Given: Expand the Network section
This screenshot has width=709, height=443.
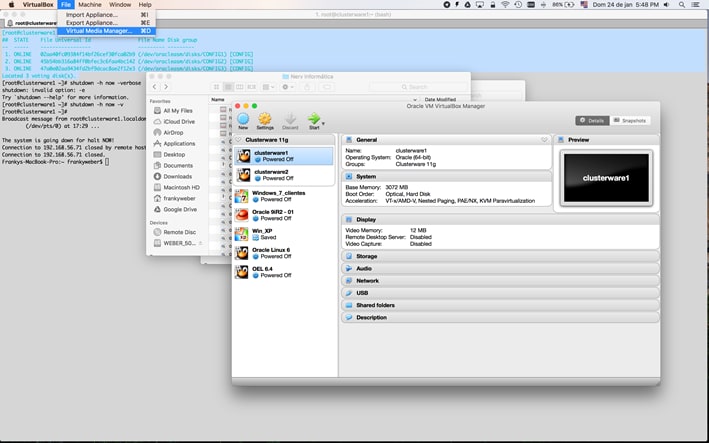Looking at the screenshot, I should pyautogui.click(x=367, y=280).
